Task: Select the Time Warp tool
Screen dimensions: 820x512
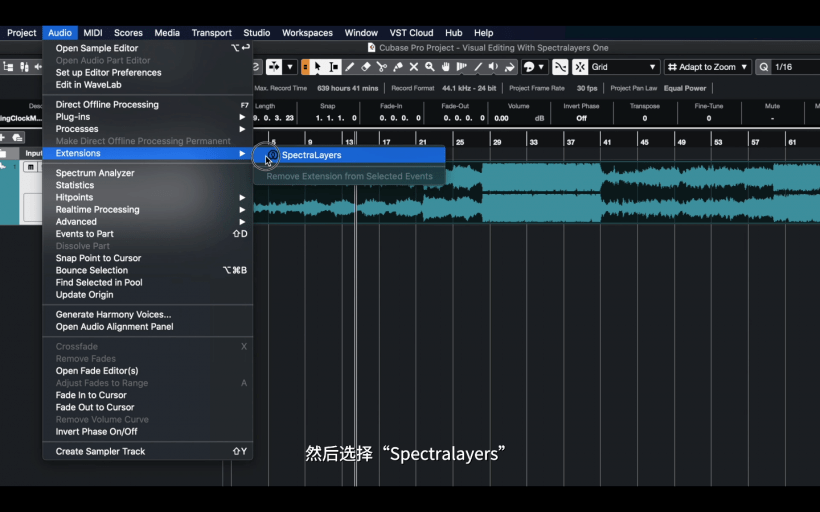Action: [x=462, y=67]
